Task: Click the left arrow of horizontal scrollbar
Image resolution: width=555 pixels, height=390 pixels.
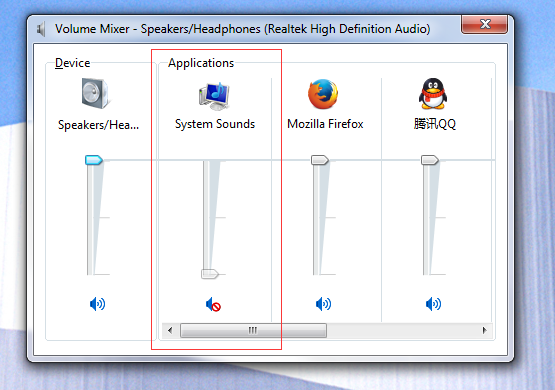Action: tap(170, 331)
